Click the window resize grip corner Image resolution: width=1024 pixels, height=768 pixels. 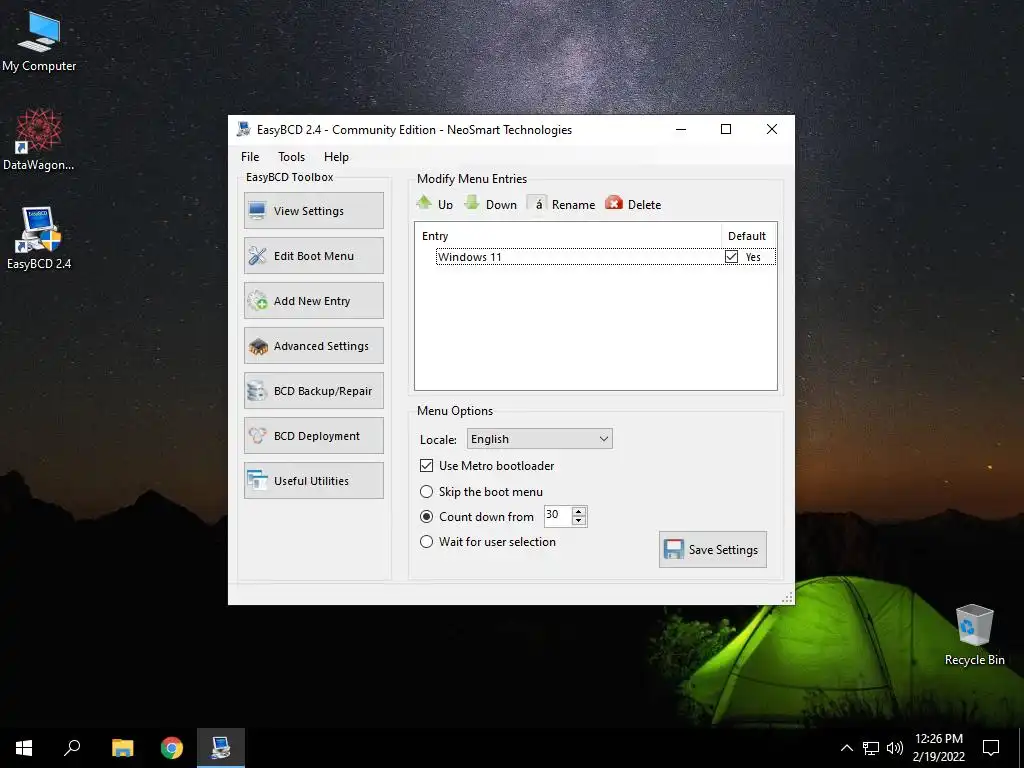coord(787,598)
